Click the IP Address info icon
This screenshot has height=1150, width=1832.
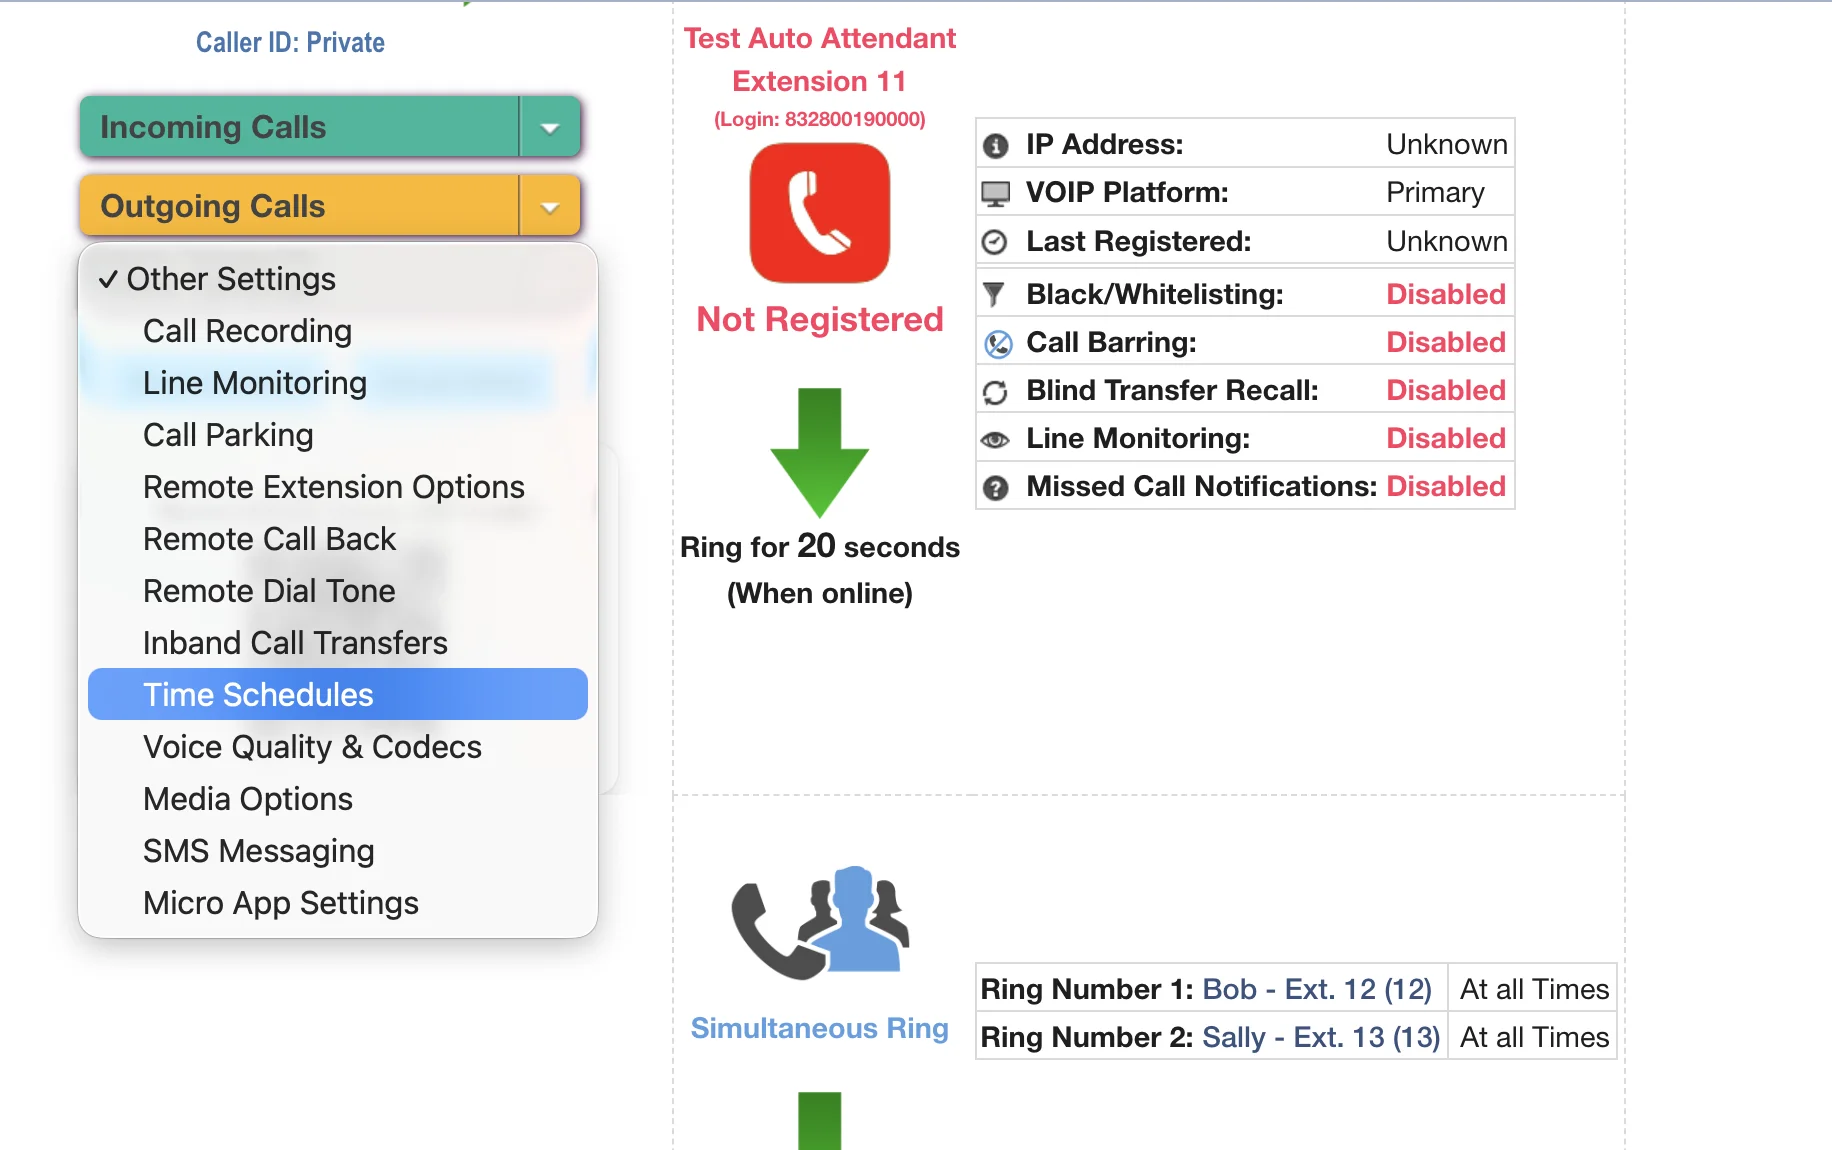pos(996,144)
